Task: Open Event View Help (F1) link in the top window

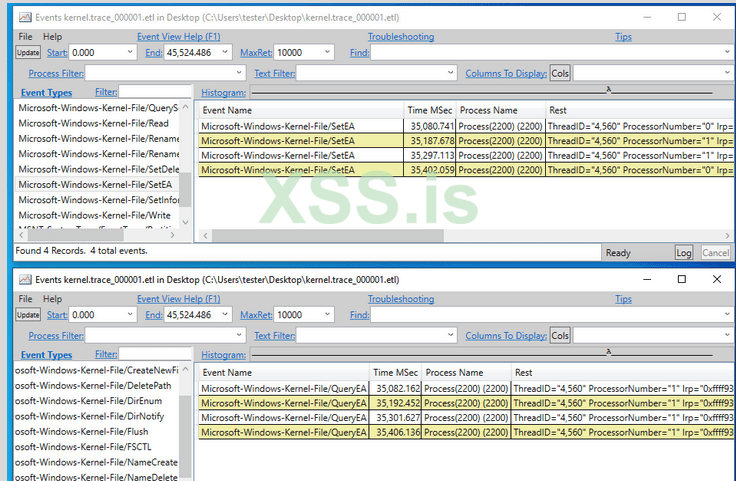Action: click(178, 37)
